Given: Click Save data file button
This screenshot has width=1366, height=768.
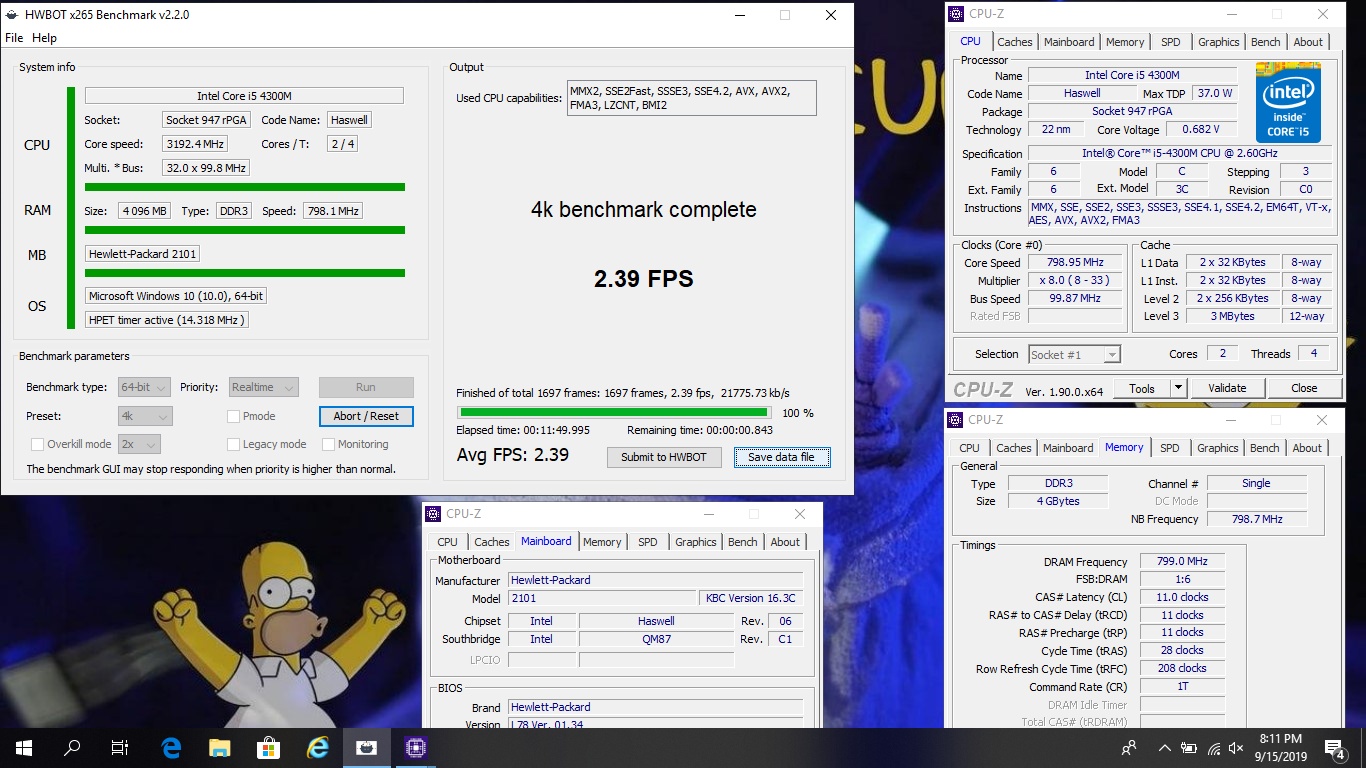Looking at the screenshot, I should tap(782, 457).
